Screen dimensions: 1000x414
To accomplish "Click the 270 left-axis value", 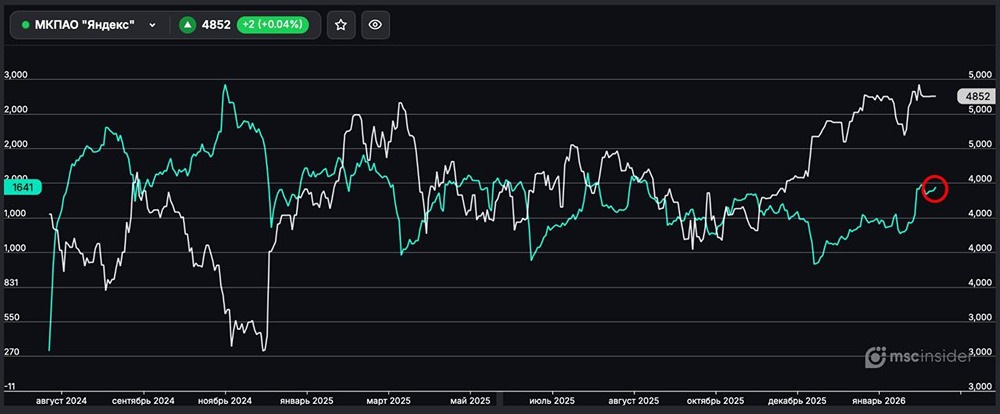I will tap(11, 351).
